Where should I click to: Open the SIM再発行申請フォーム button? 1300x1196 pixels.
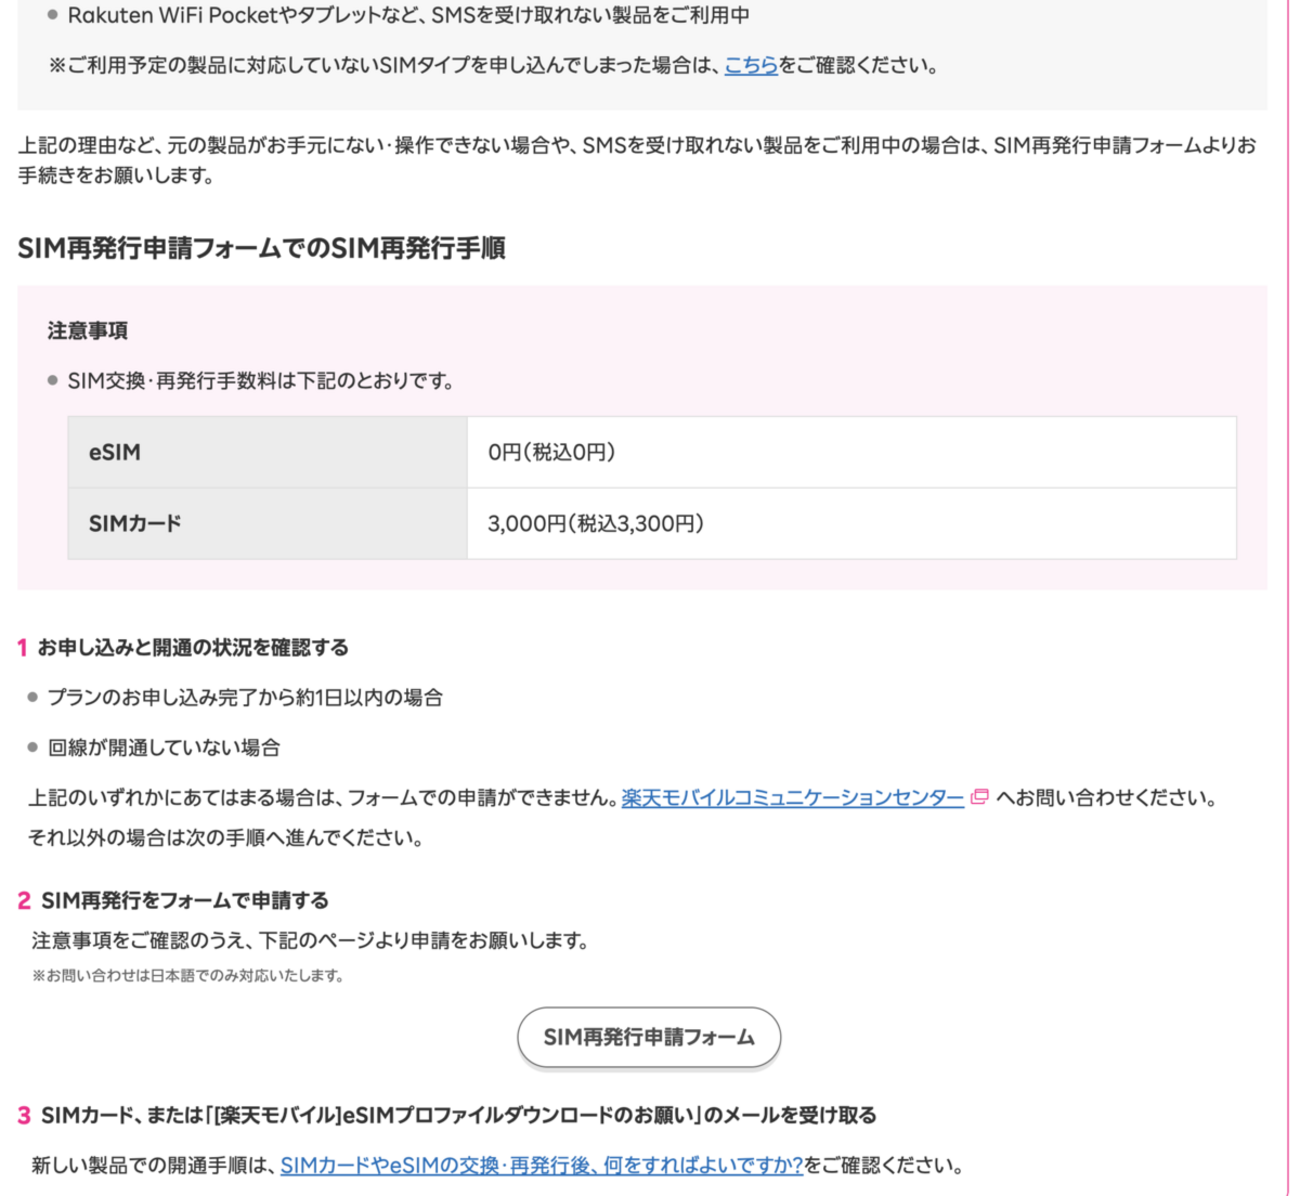pos(649,1037)
